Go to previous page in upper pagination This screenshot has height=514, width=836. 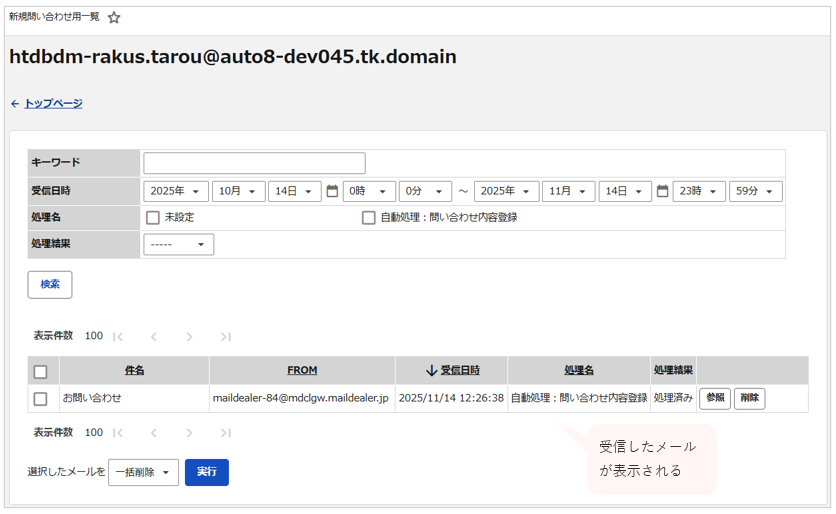pyautogui.click(x=154, y=336)
